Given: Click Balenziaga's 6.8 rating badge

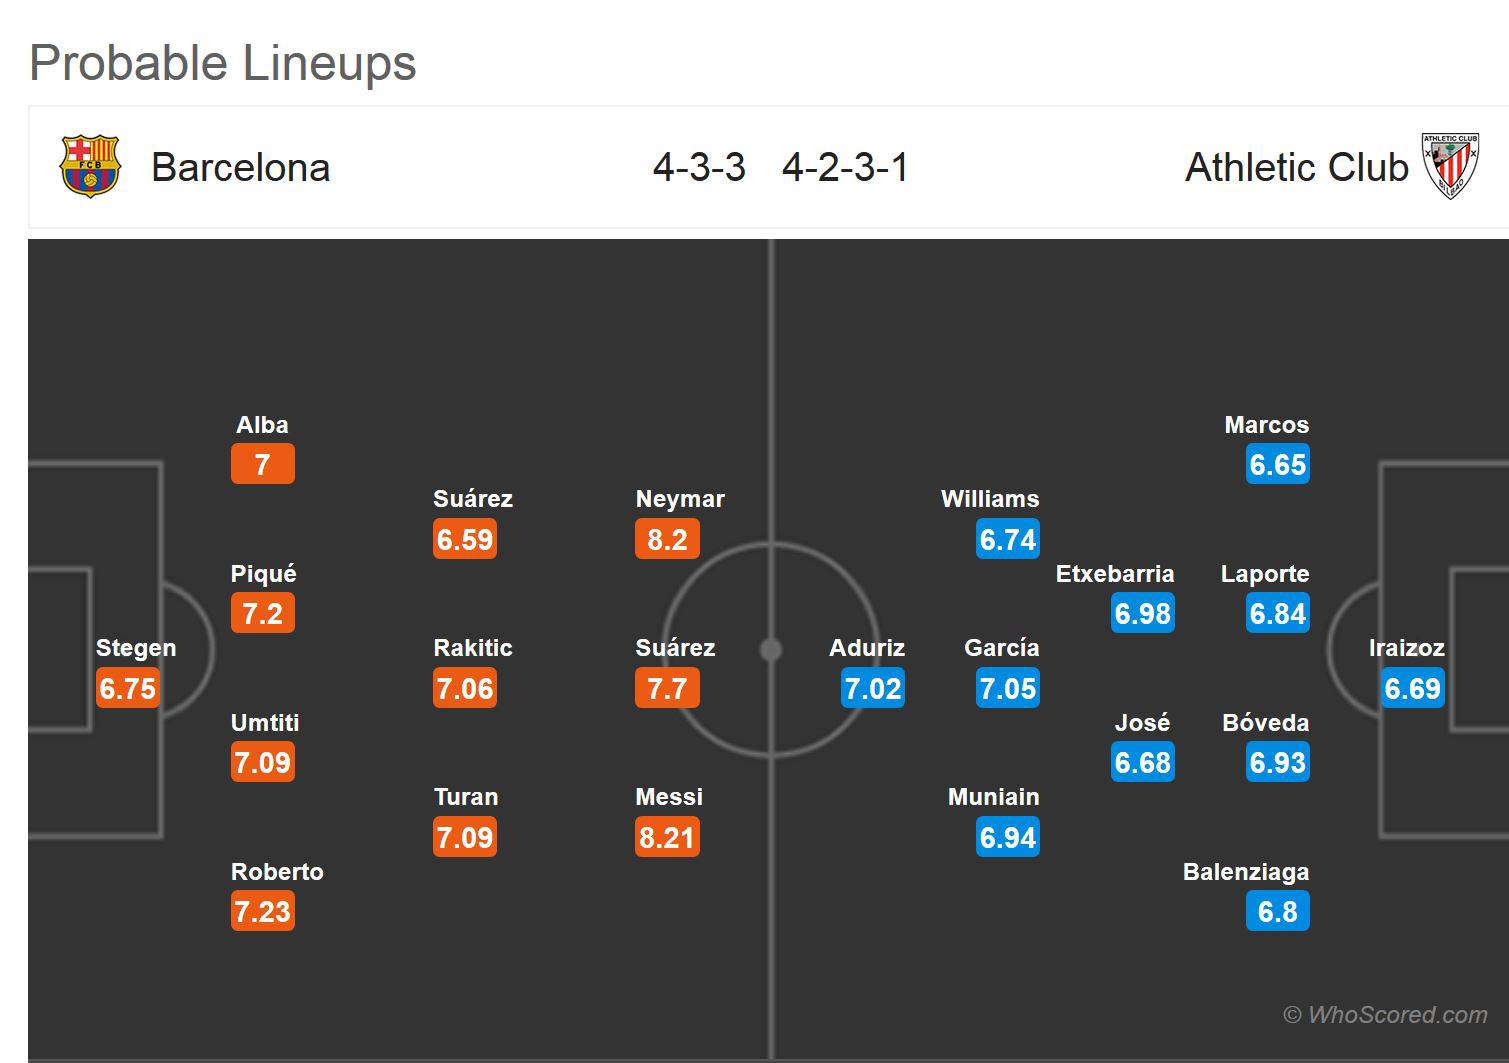Looking at the screenshot, I should point(1277,911).
